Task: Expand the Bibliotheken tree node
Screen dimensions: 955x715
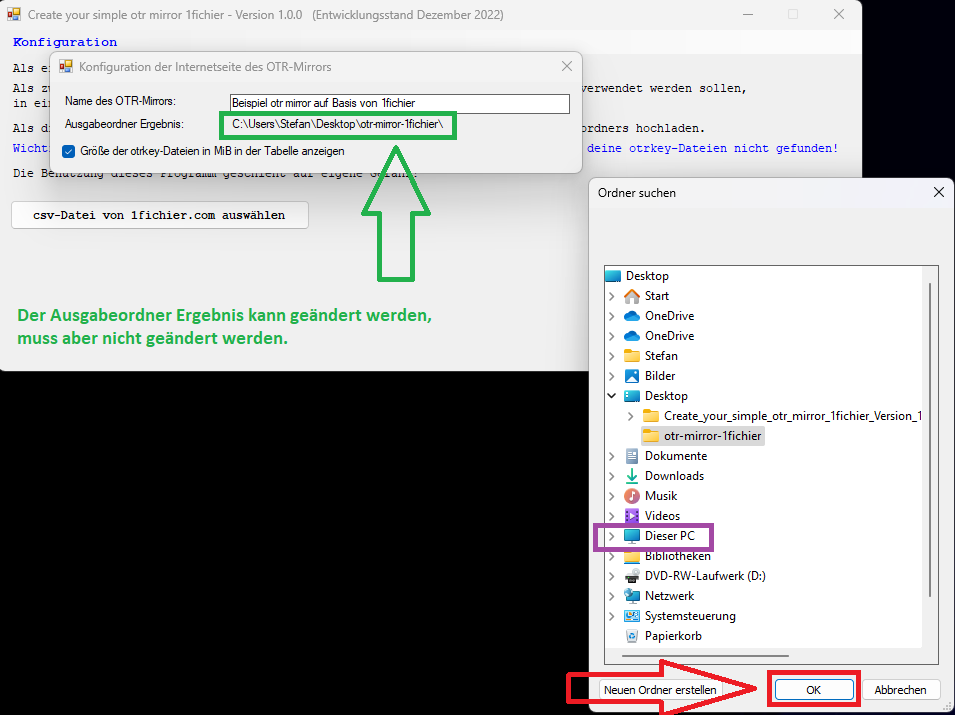Action: tap(612, 556)
